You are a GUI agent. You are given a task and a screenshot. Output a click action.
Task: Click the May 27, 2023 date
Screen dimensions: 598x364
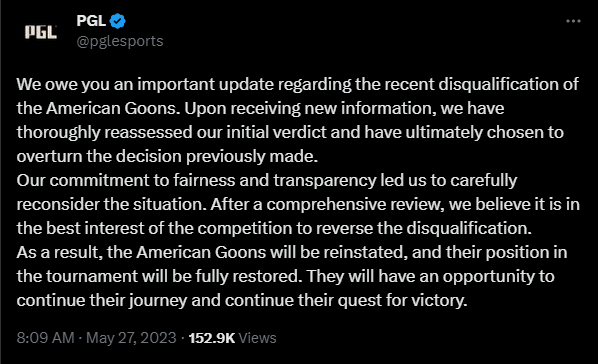click(x=131, y=338)
